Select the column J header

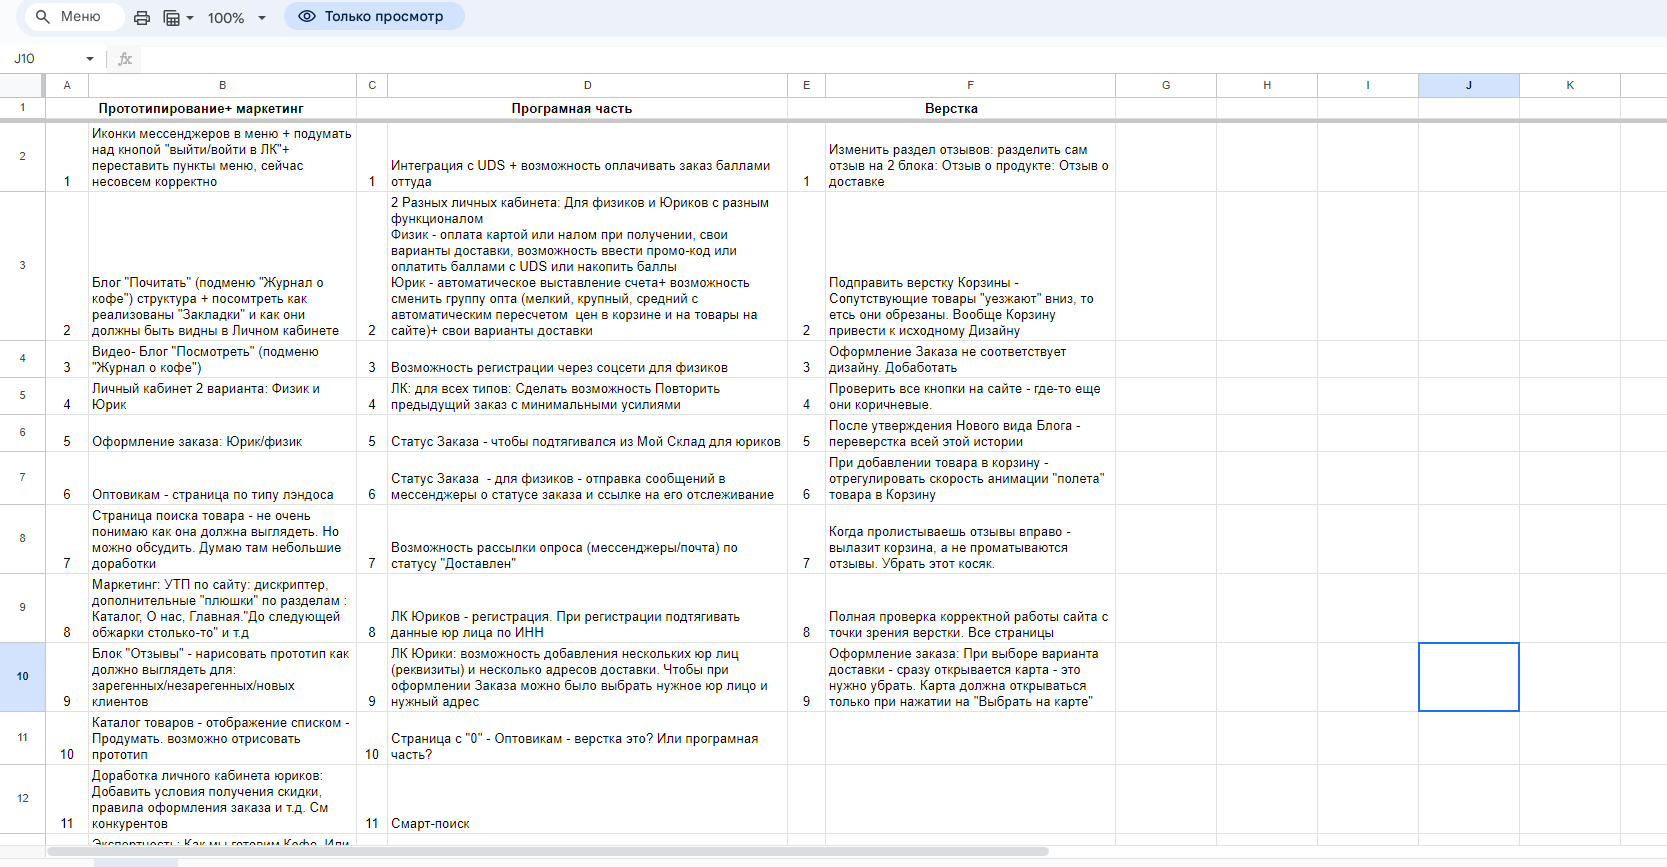[x=1469, y=85]
